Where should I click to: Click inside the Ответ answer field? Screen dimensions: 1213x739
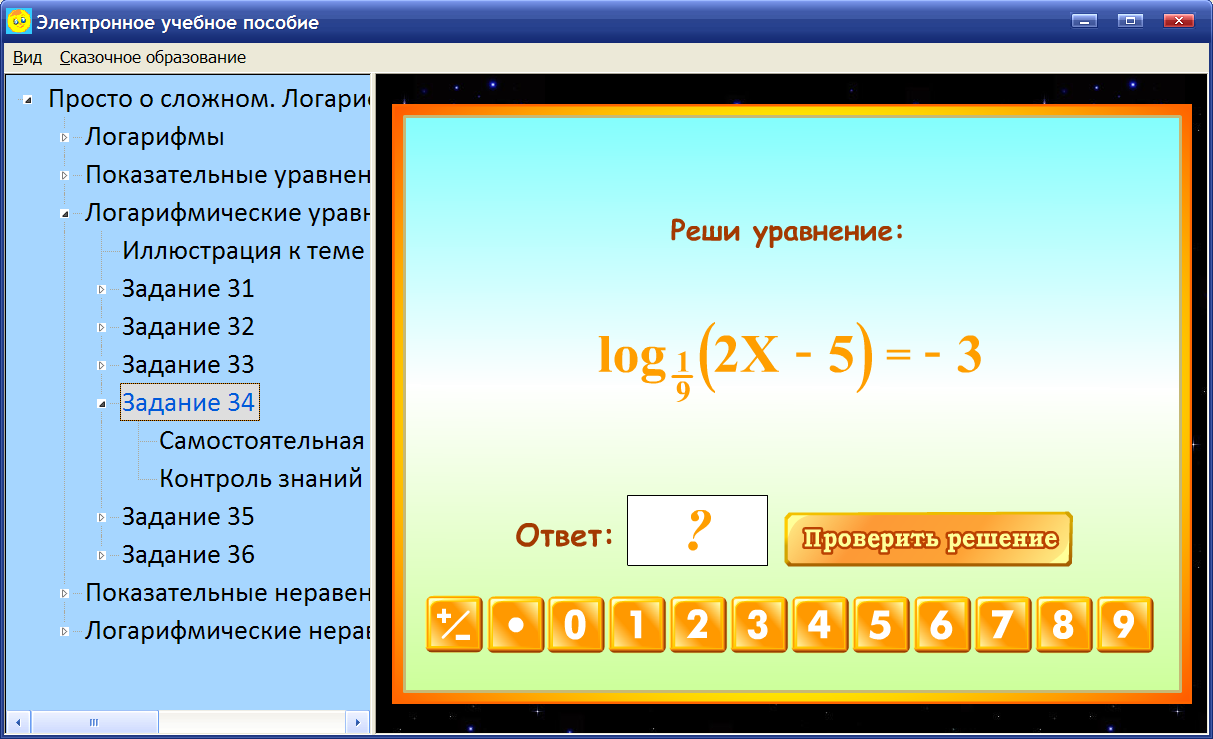696,530
